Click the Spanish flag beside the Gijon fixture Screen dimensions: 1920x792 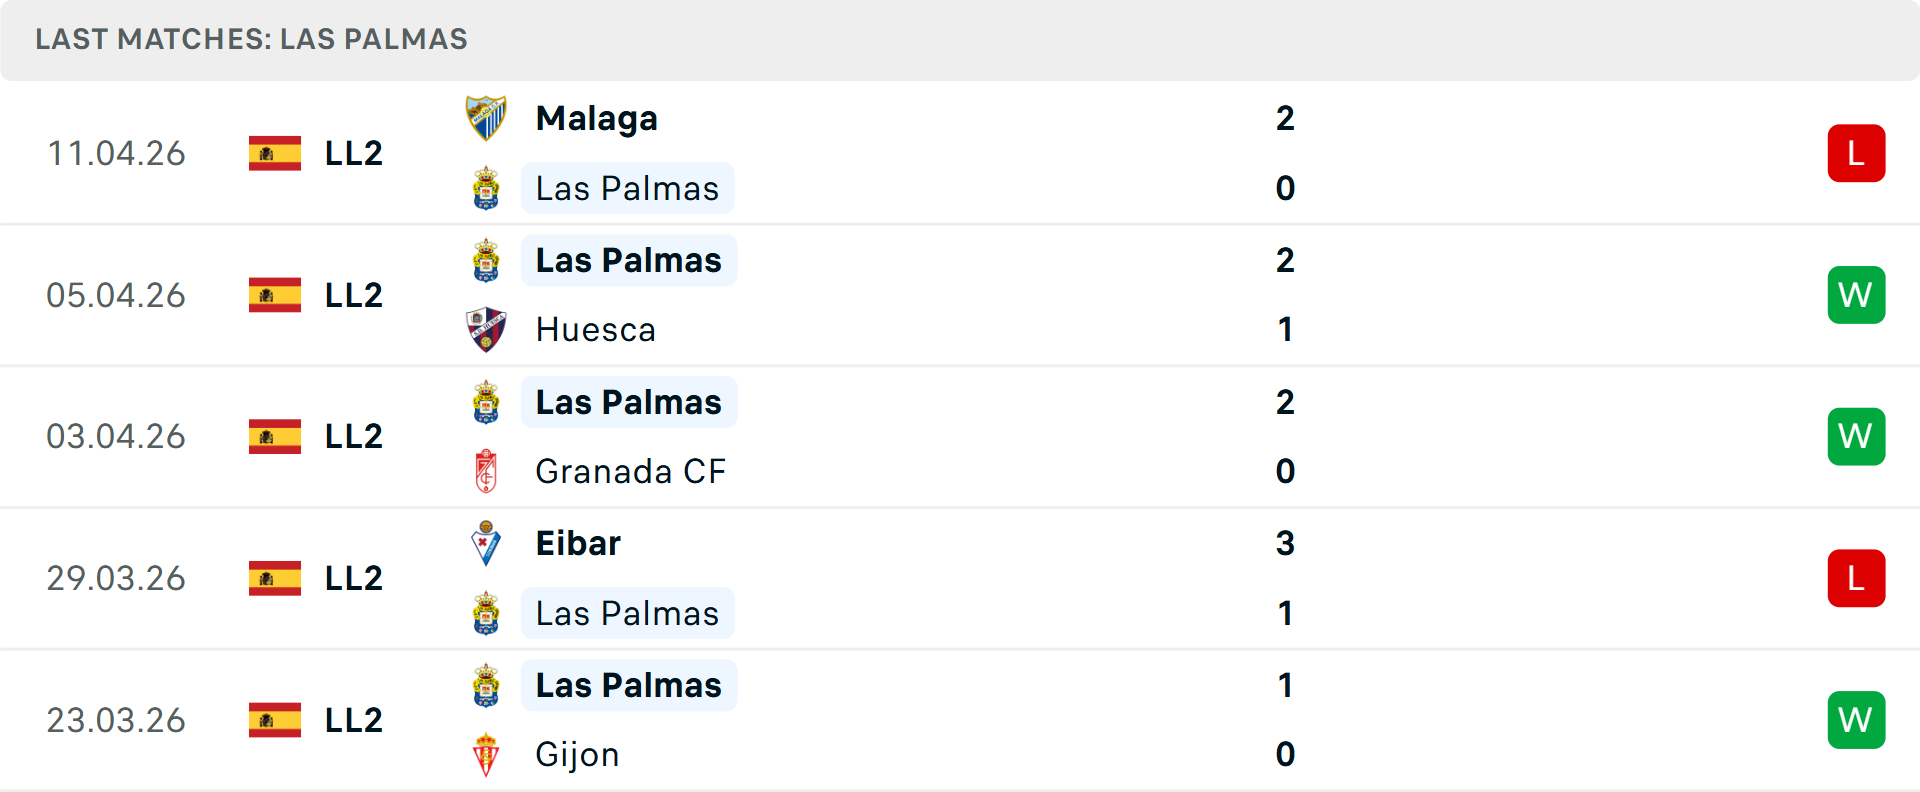(274, 720)
